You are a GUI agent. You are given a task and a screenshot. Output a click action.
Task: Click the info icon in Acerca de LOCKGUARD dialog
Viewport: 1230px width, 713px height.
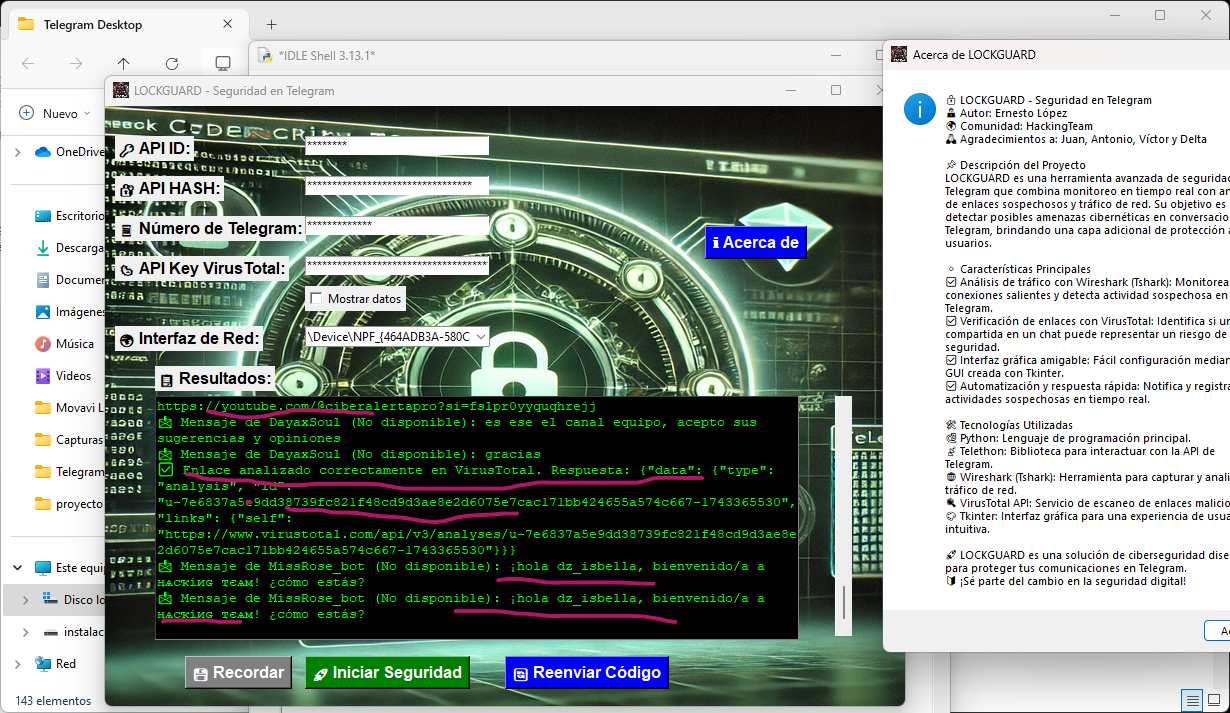click(x=919, y=110)
